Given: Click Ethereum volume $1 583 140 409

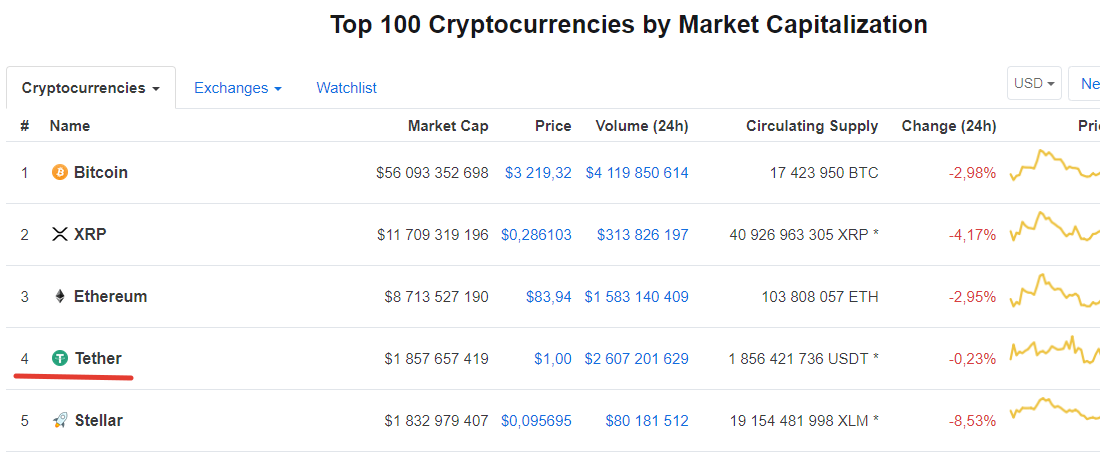Looking at the screenshot, I should (637, 297).
